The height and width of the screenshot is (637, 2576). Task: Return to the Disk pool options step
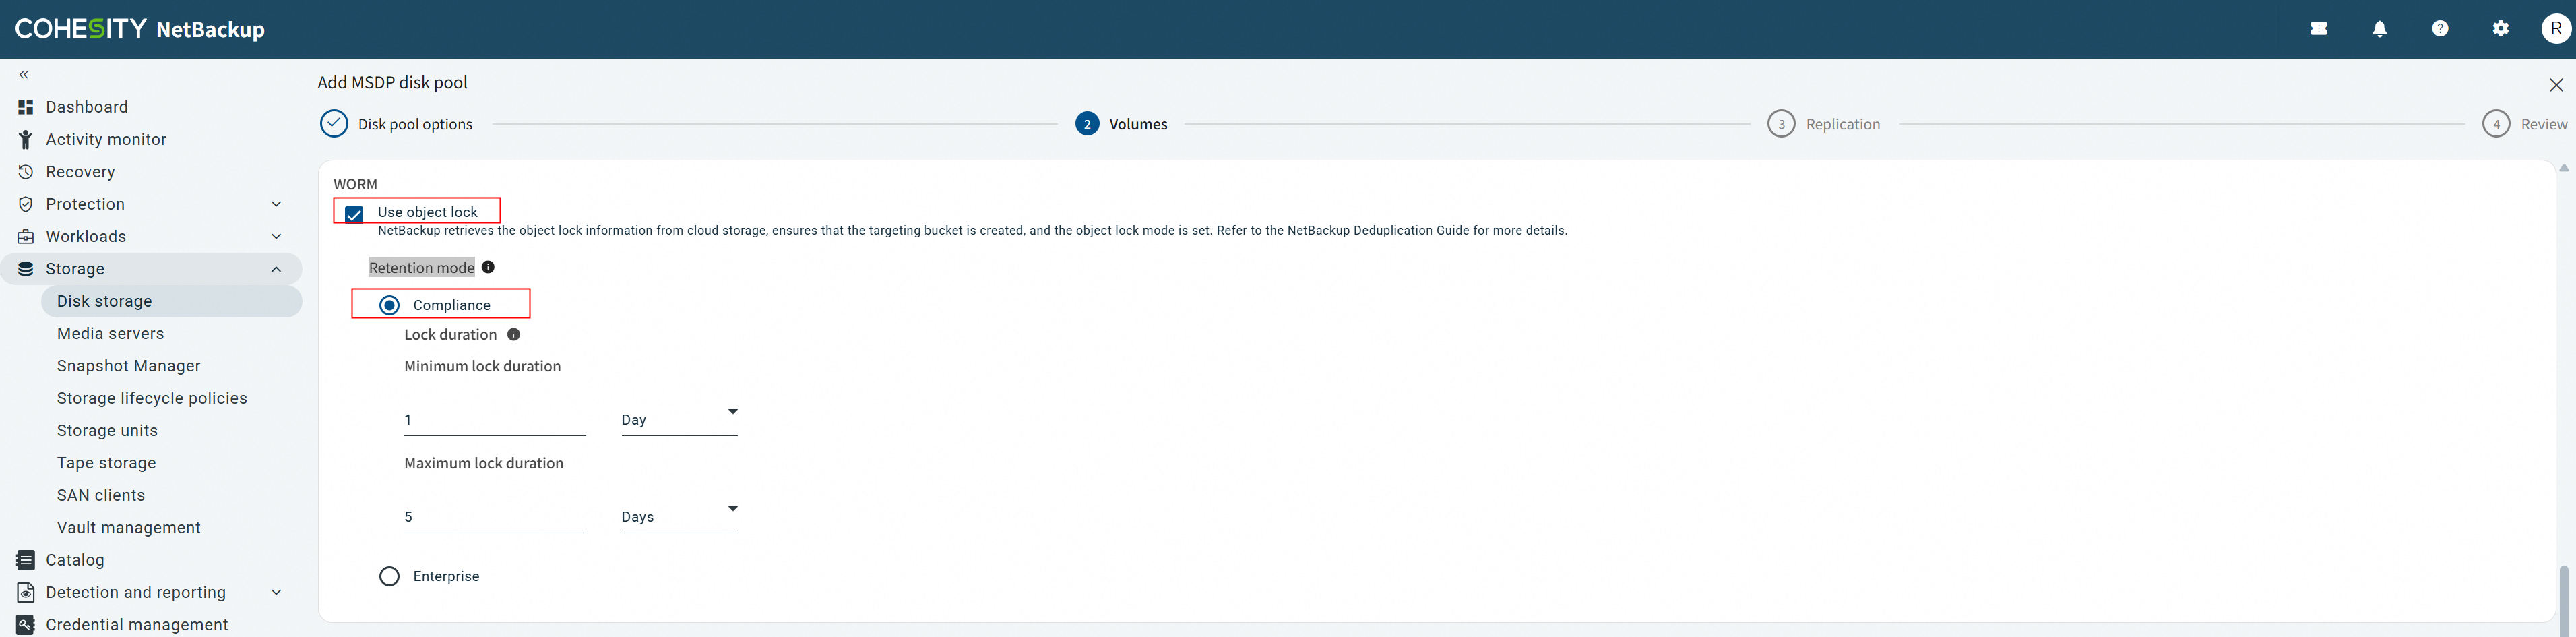(x=397, y=124)
